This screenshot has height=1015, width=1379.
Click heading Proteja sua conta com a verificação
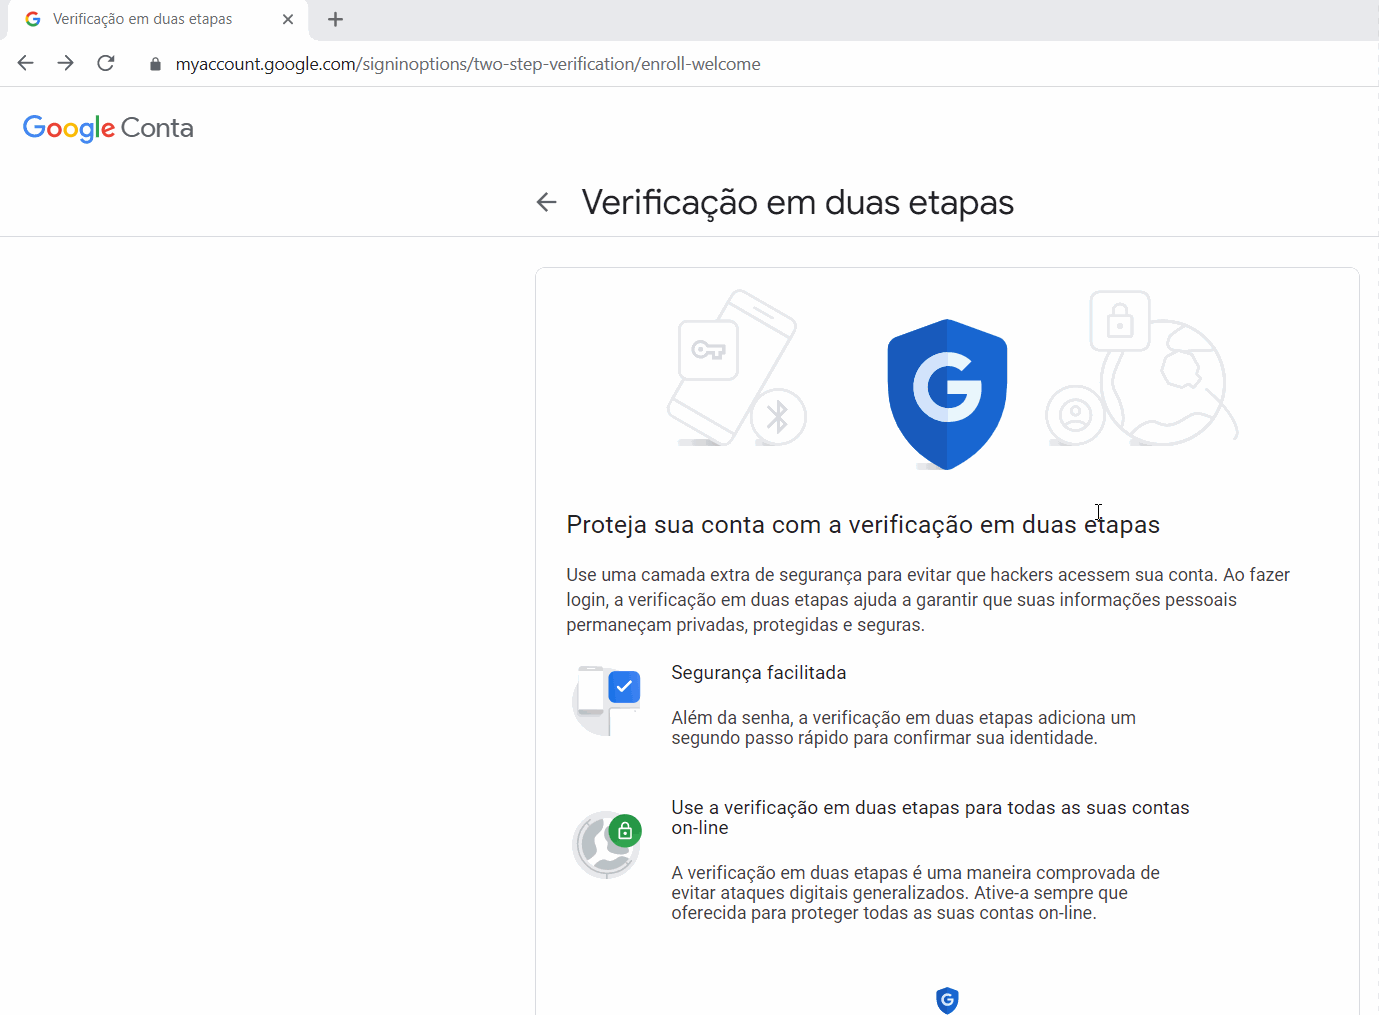coord(863,525)
